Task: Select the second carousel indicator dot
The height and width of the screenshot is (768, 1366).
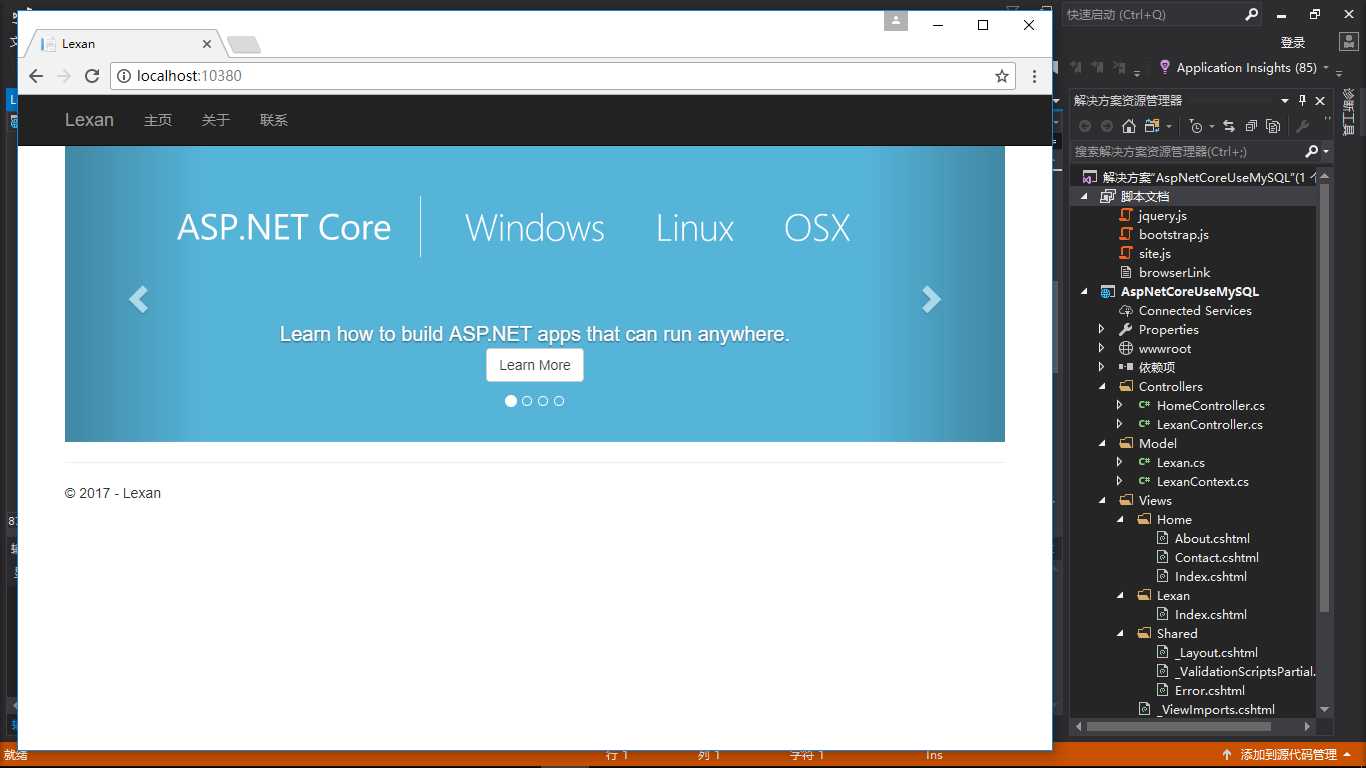Action: coord(527,401)
